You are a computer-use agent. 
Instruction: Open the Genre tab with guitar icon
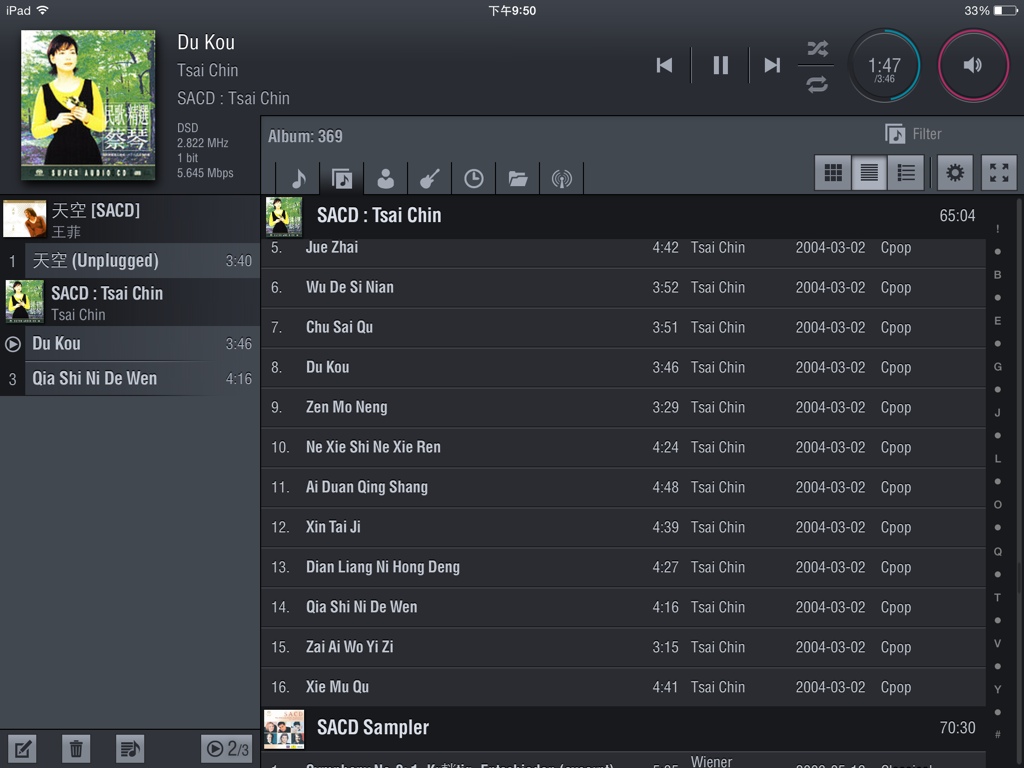coord(429,178)
